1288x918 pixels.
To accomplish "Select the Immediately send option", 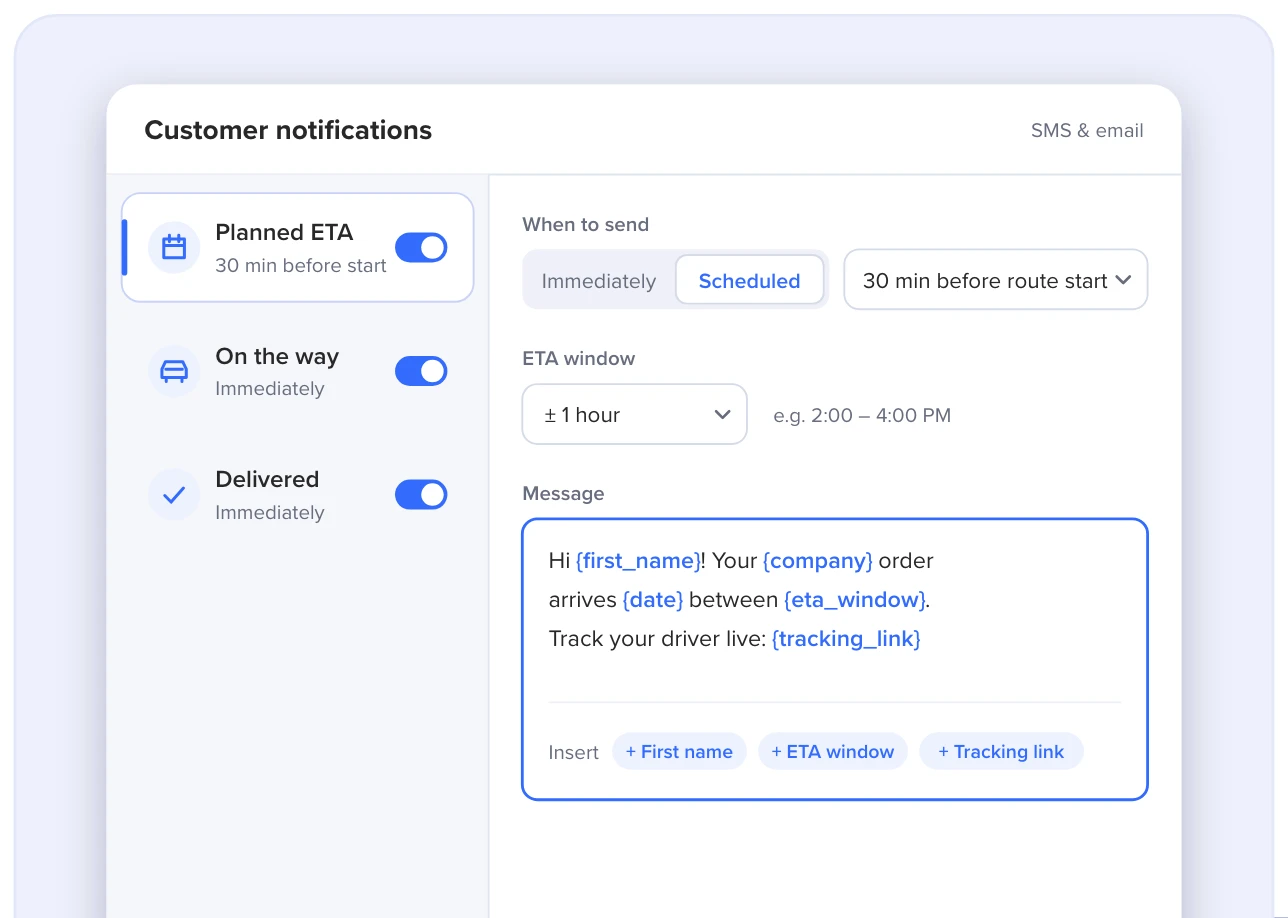I will click(599, 281).
